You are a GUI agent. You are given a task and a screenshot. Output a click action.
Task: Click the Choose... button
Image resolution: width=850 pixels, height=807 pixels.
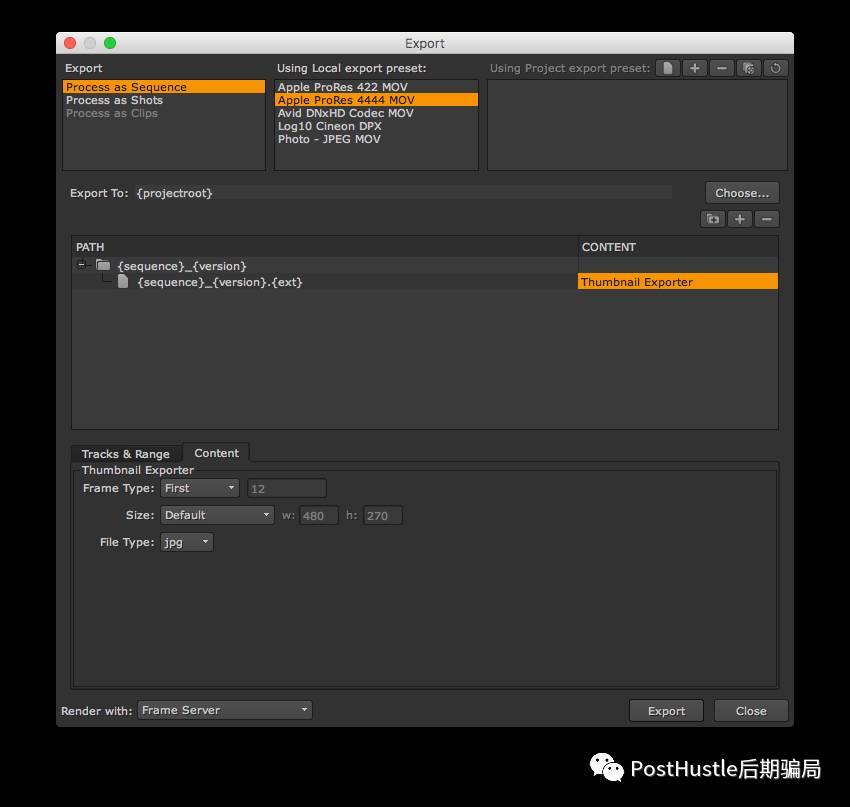click(742, 193)
